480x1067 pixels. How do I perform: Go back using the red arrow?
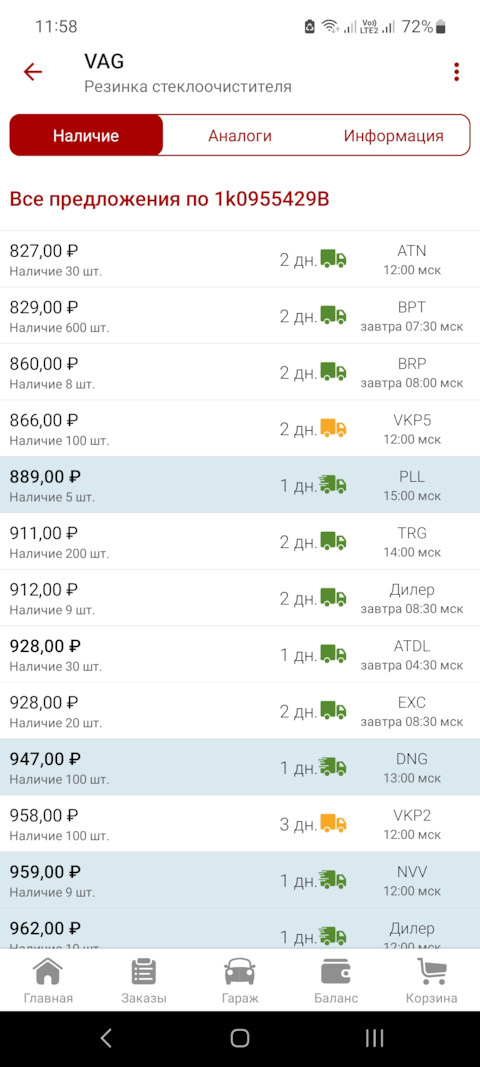pos(33,72)
